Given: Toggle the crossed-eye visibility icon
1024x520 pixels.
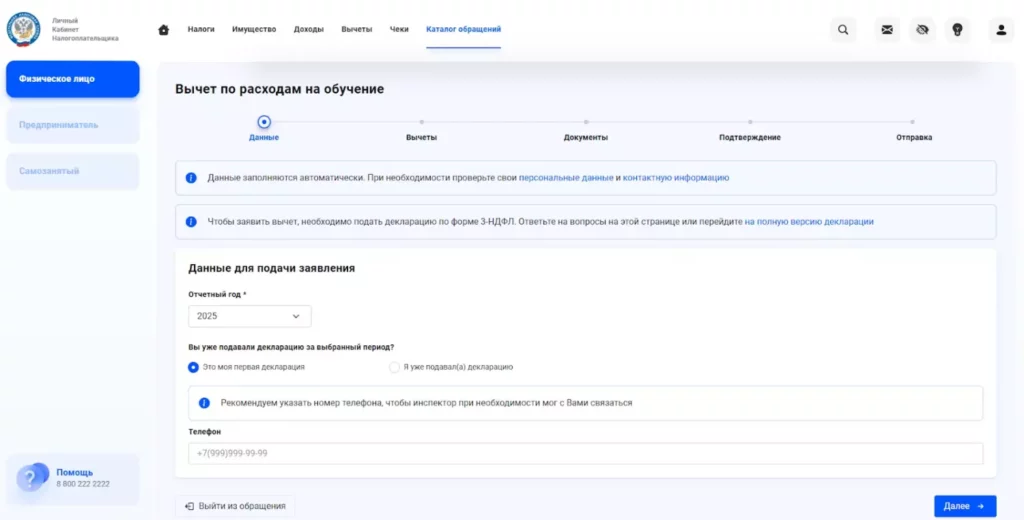Looking at the screenshot, I should (921, 30).
